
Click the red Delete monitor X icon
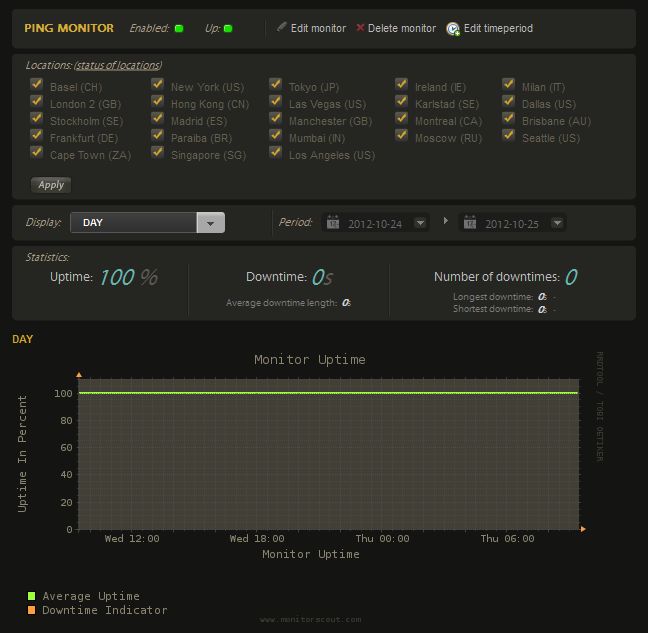coord(360,28)
